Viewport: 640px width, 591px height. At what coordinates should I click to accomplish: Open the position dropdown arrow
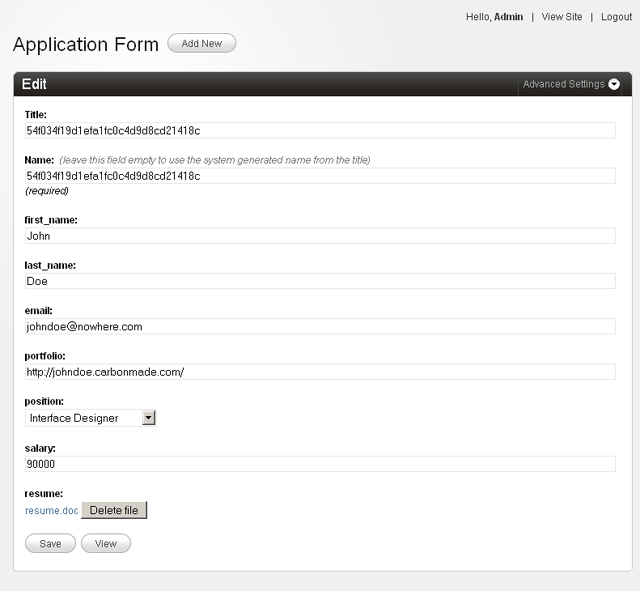[x=149, y=418]
